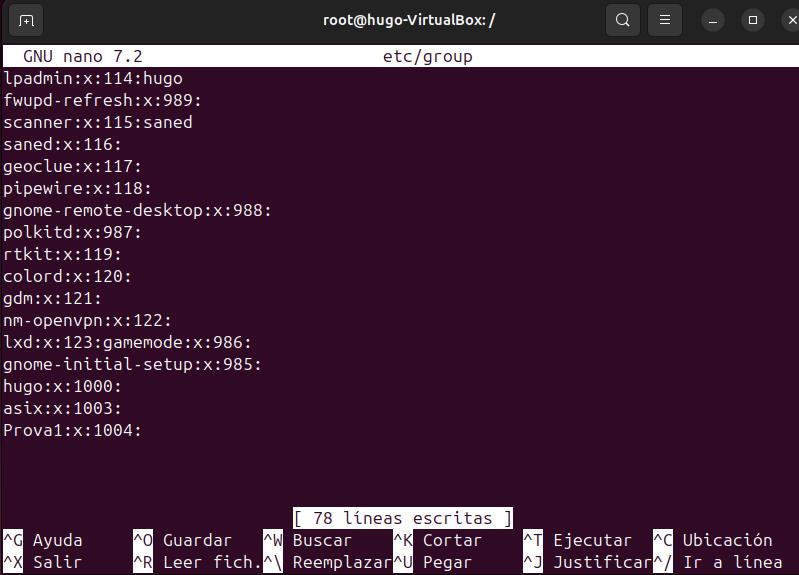
Task: Minimize the terminal window
Action: coord(713,20)
